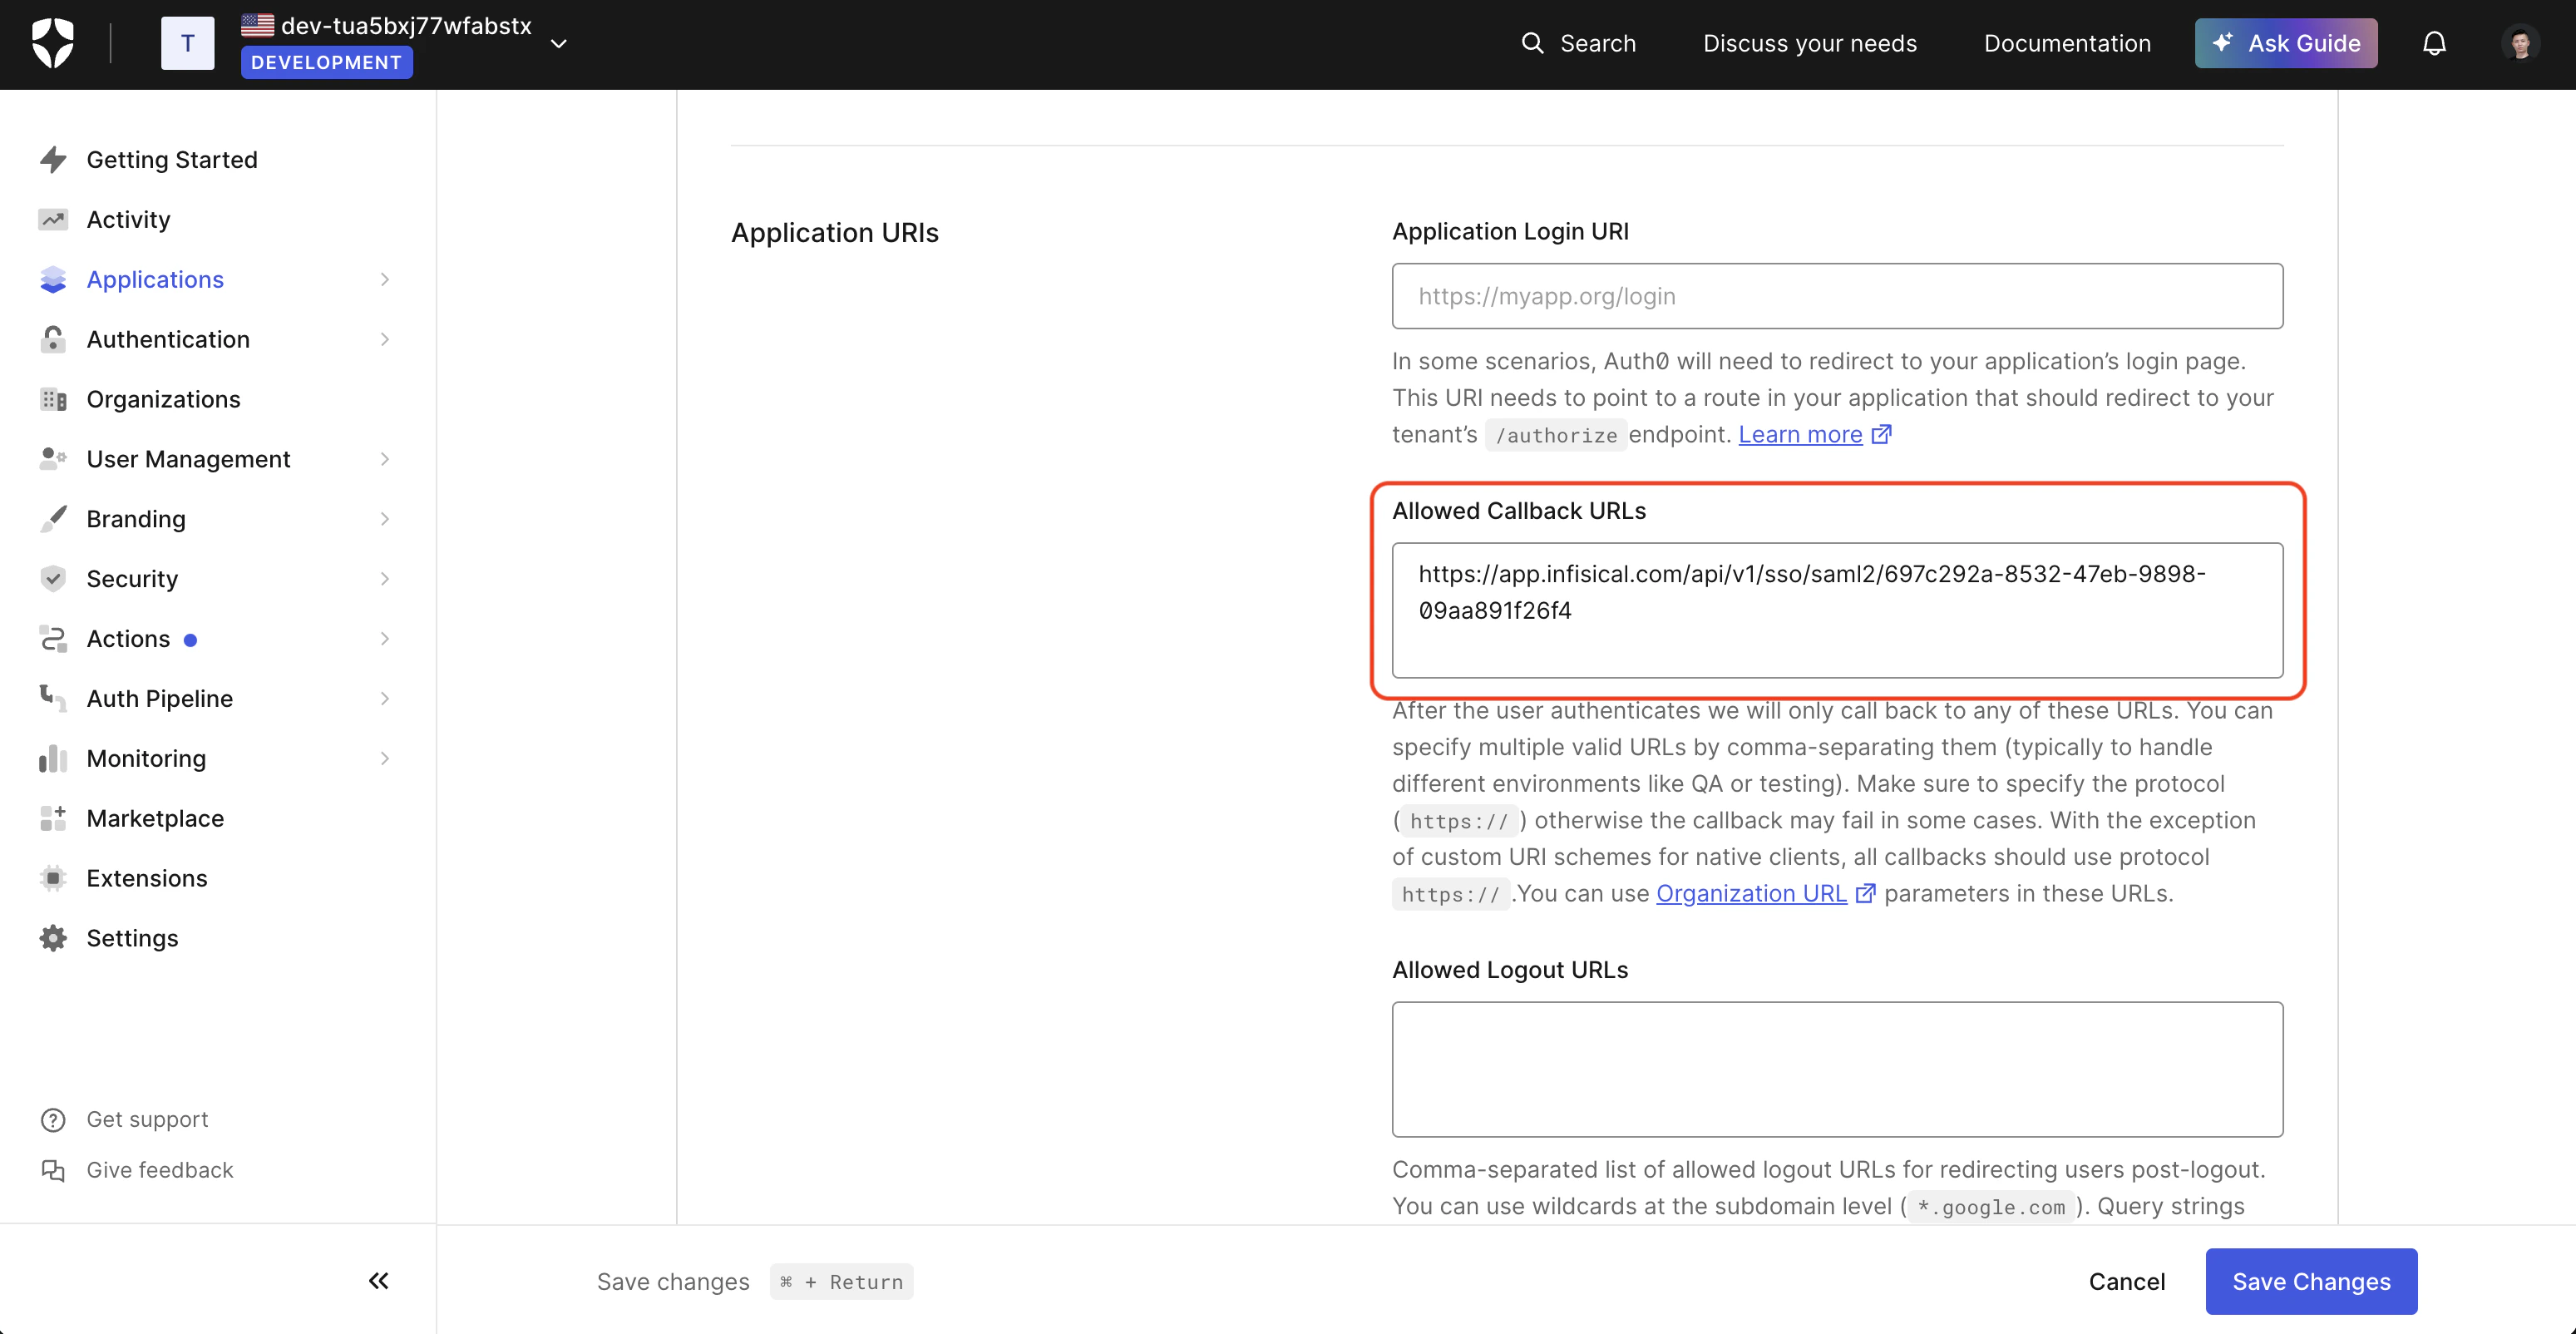Open notifications bell
Screen dimensions: 2576x1334
2434,43
